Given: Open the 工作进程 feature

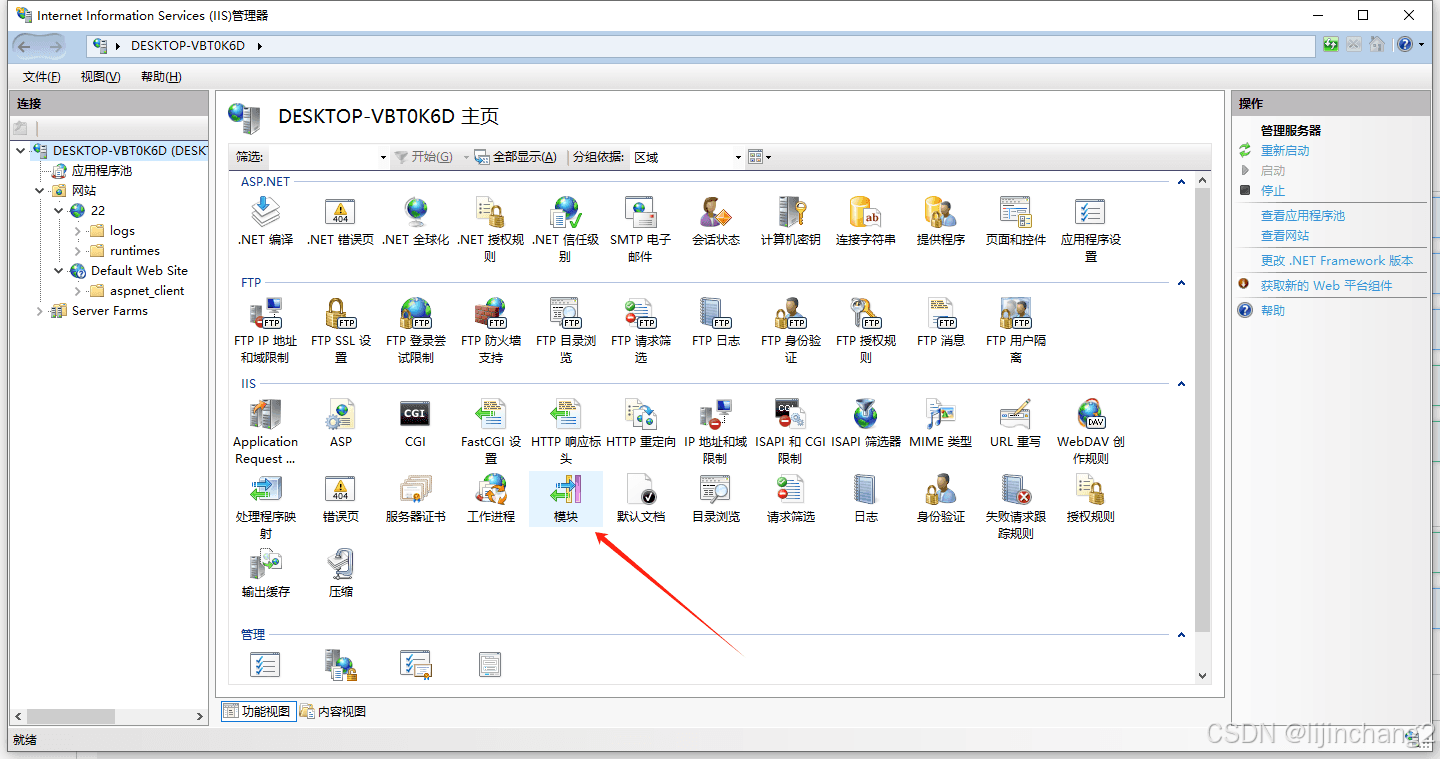Looking at the screenshot, I should click(490, 498).
